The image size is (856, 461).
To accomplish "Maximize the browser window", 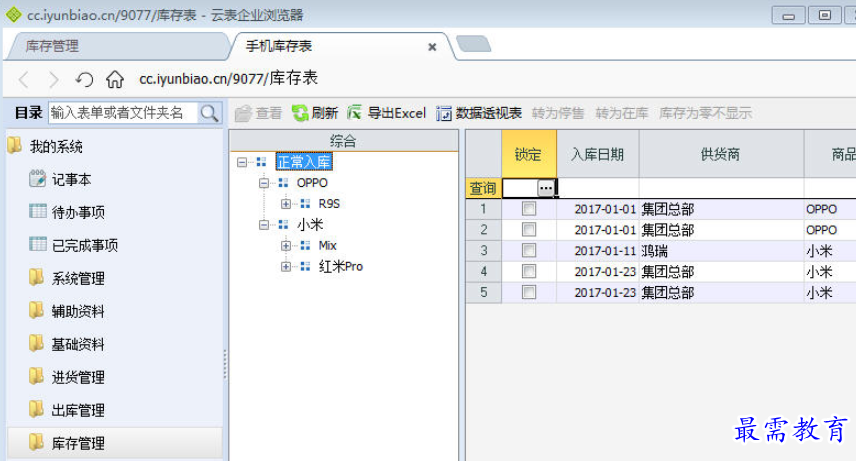I will (x=824, y=15).
